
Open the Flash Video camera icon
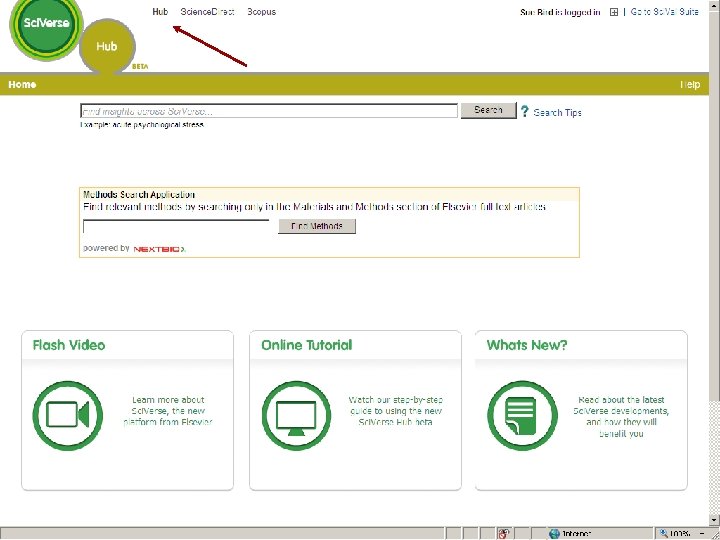(68, 415)
